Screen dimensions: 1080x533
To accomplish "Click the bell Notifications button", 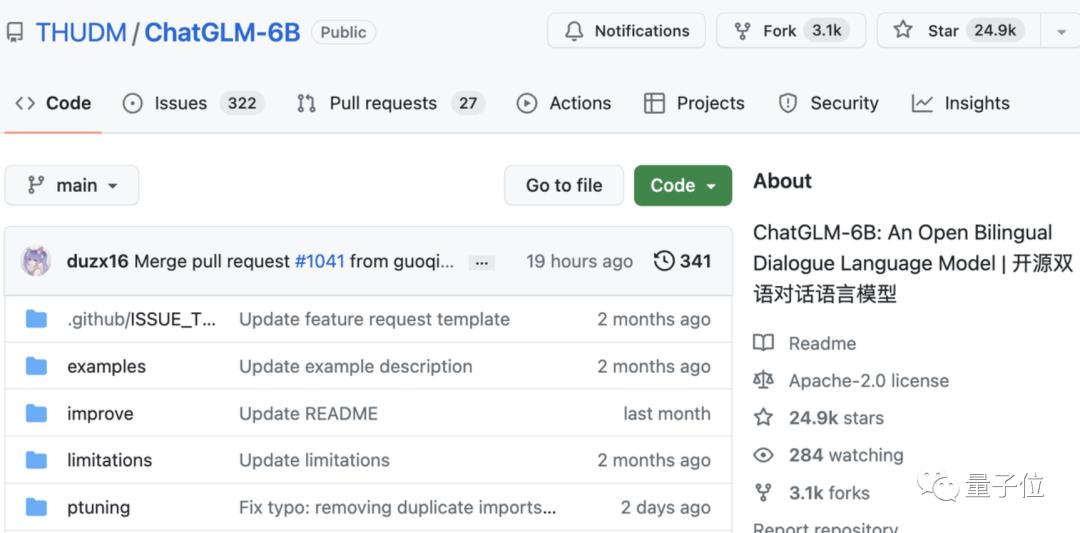I will (x=626, y=31).
